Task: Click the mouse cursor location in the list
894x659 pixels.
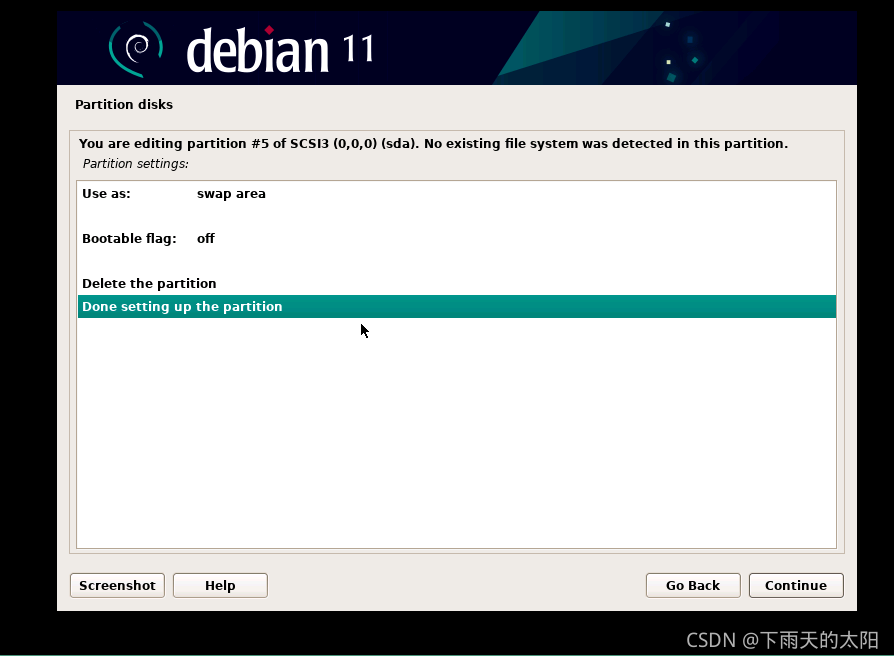Action: pyautogui.click(x=363, y=330)
